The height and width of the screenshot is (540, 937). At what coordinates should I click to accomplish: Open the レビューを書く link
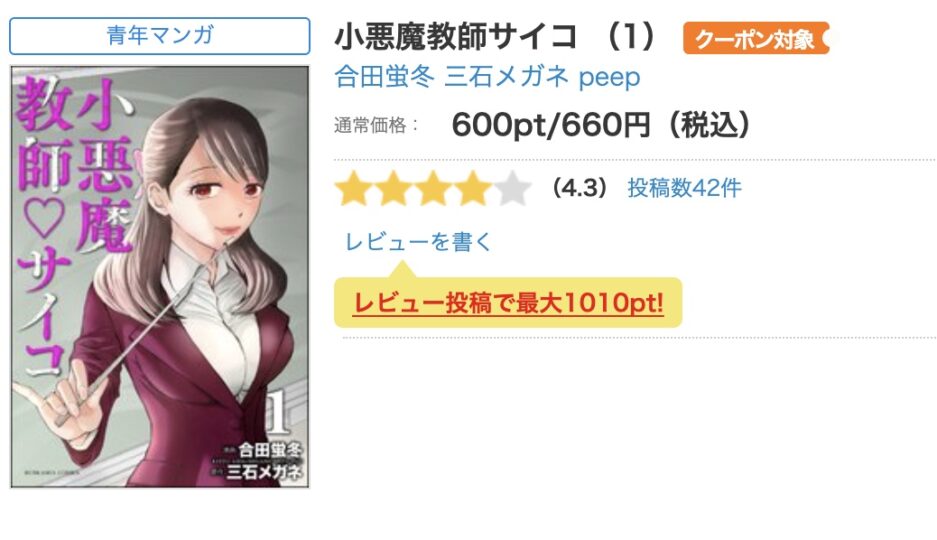pyautogui.click(x=418, y=241)
